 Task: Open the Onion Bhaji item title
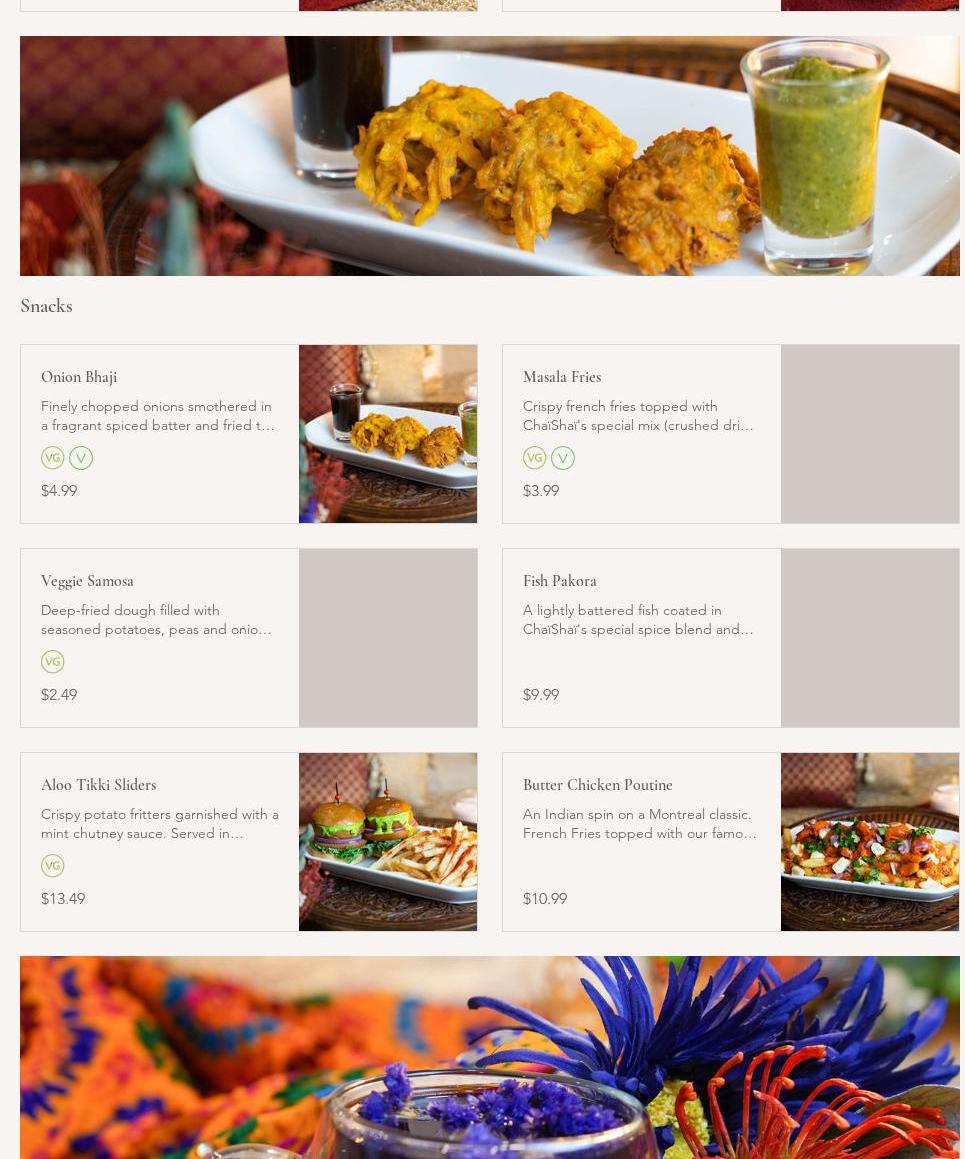point(79,377)
